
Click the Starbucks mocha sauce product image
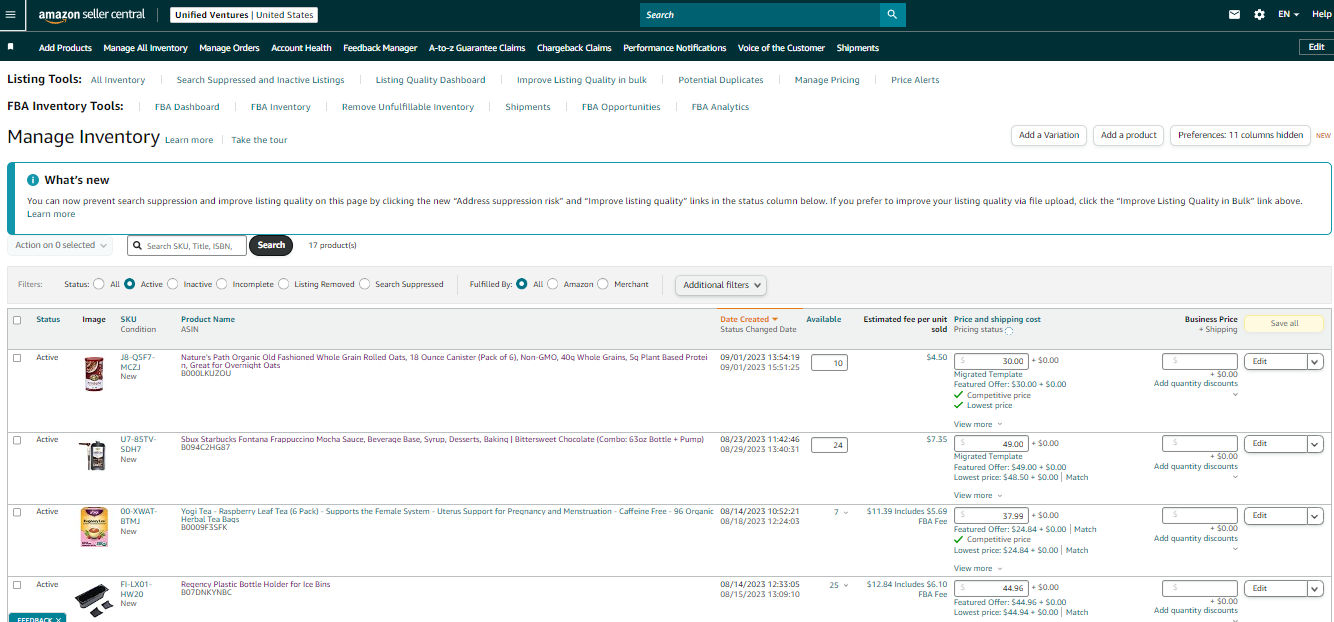click(94, 455)
